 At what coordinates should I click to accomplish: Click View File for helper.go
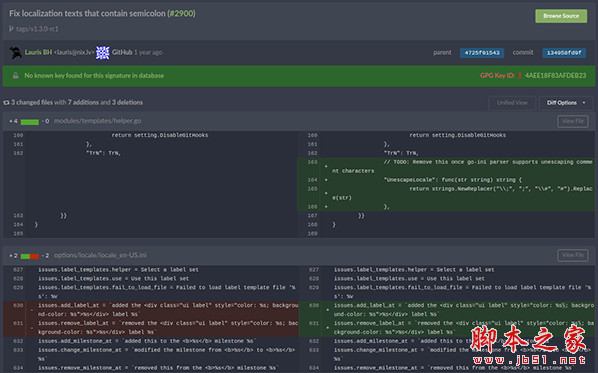tap(572, 121)
